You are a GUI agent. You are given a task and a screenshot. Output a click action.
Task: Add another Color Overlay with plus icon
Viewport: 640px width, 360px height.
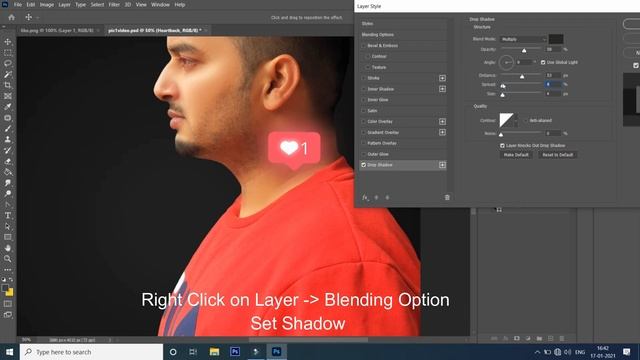[442, 121]
